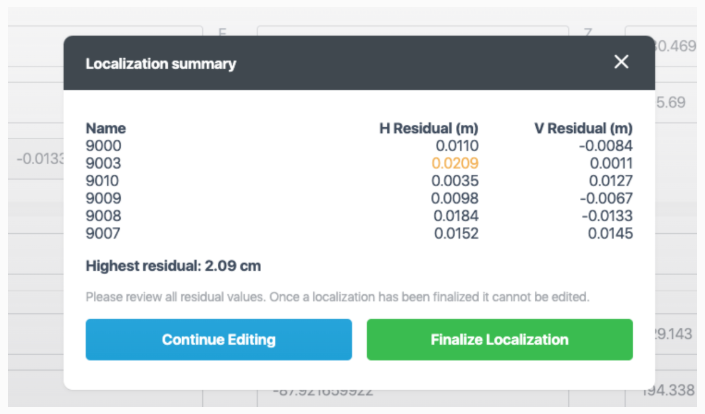Select the highlighted 0.0209 residual value
This screenshot has width=705, height=414.
pos(455,163)
